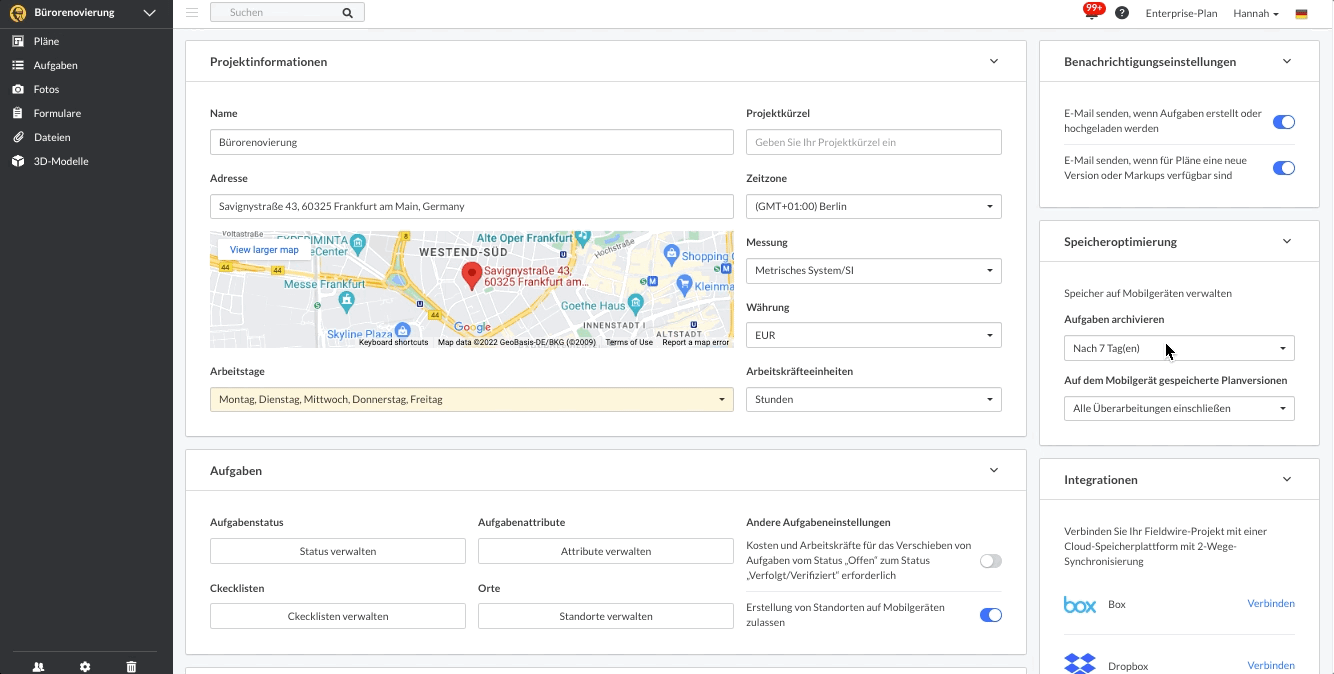Open the project switcher chevron next to Bürorenovierung

pyautogui.click(x=150, y=13)
